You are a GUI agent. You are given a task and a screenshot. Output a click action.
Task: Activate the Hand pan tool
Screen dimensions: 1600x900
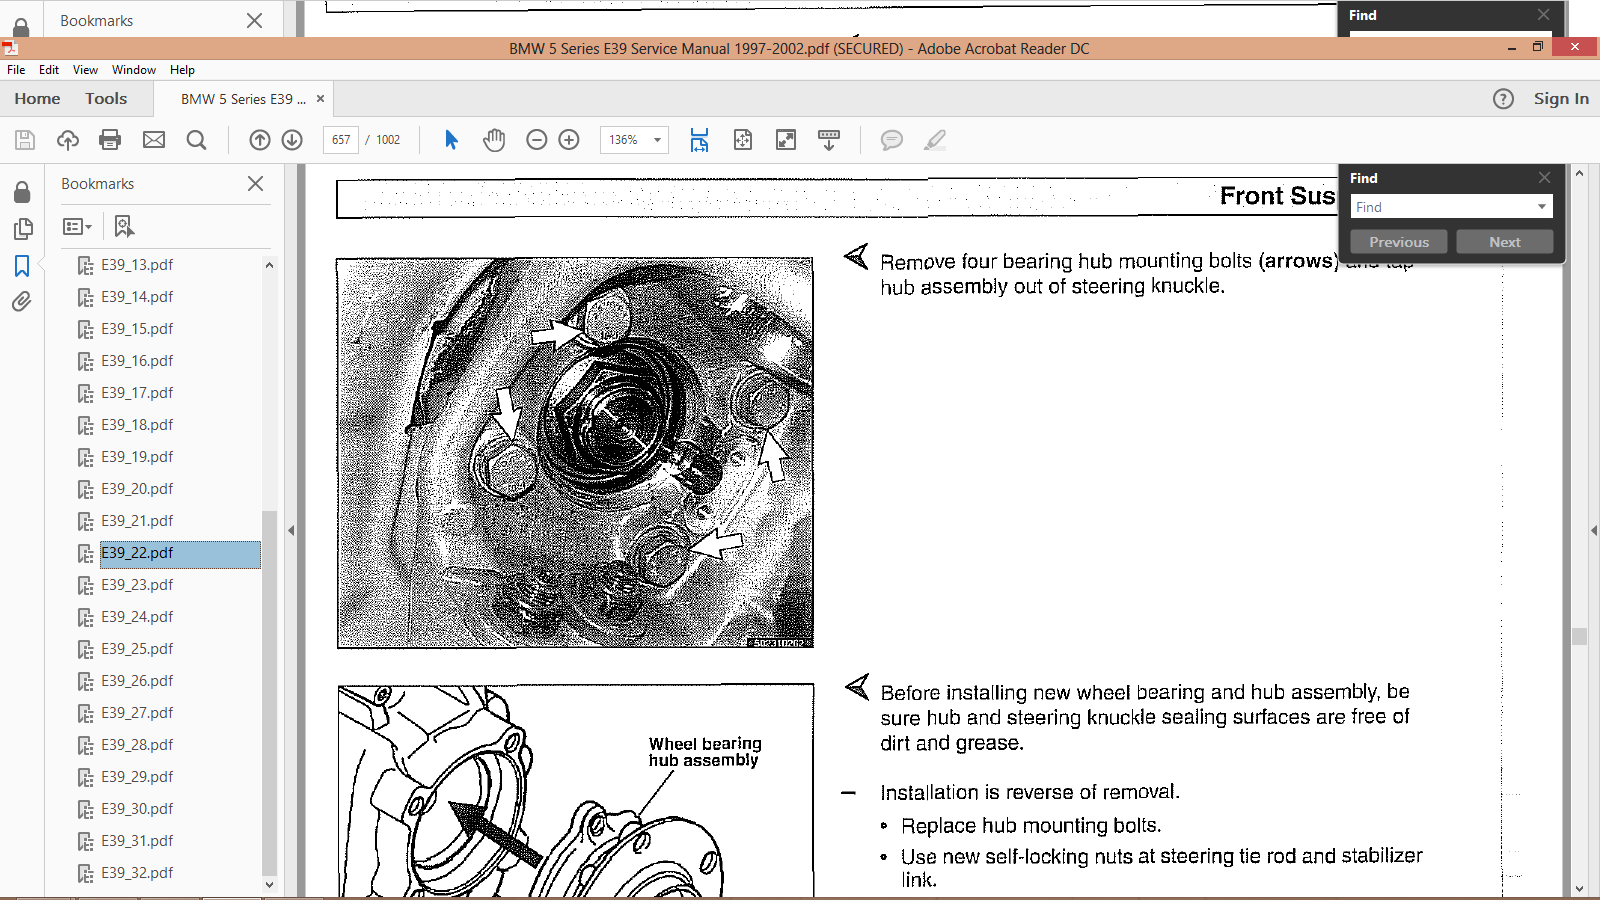494,140
